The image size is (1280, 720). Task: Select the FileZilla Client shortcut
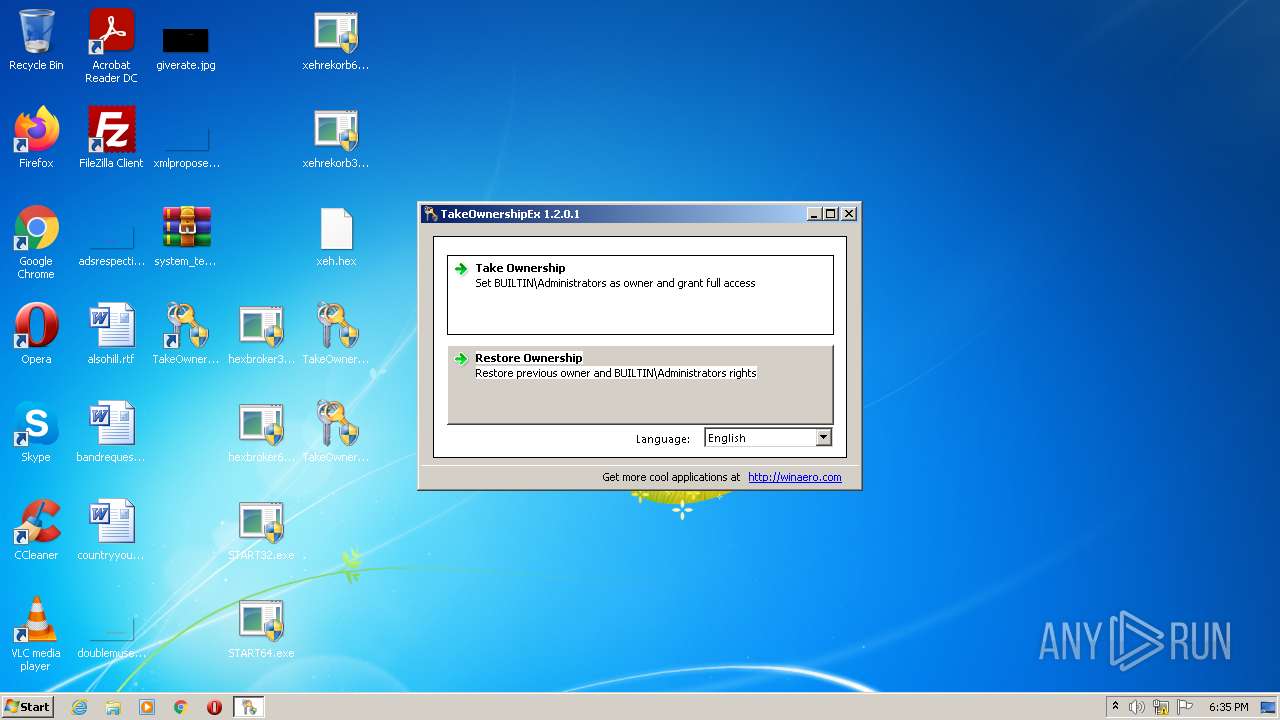pyautogui.click(x=111, y=138)
